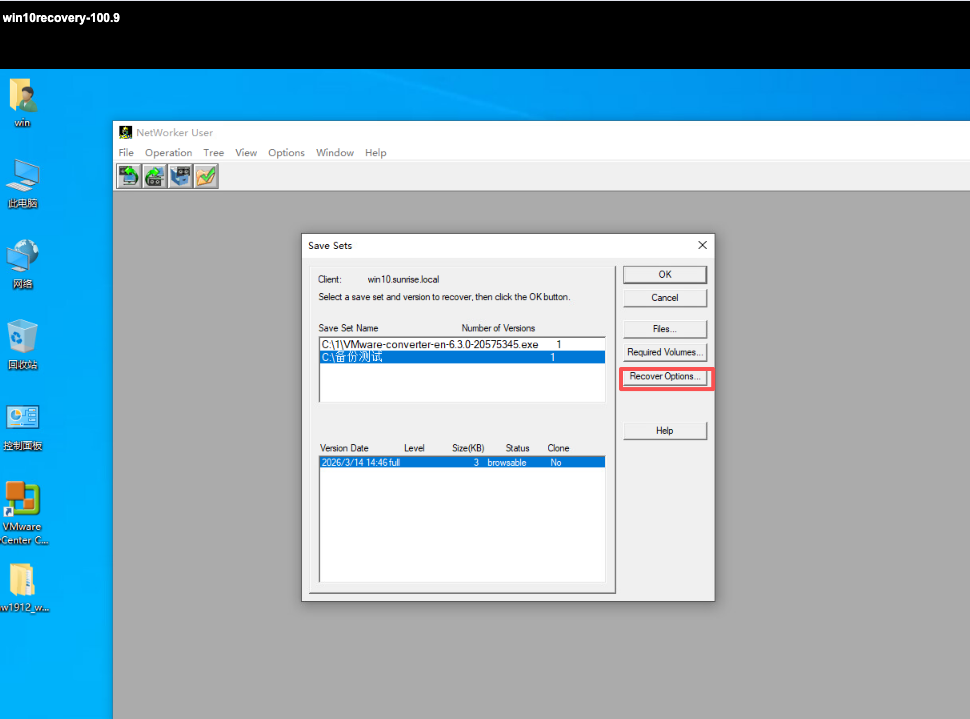Click the Recover toolbar icon in NetWorker User
This screenshot has height=719, width=970.
click(155, 176)
